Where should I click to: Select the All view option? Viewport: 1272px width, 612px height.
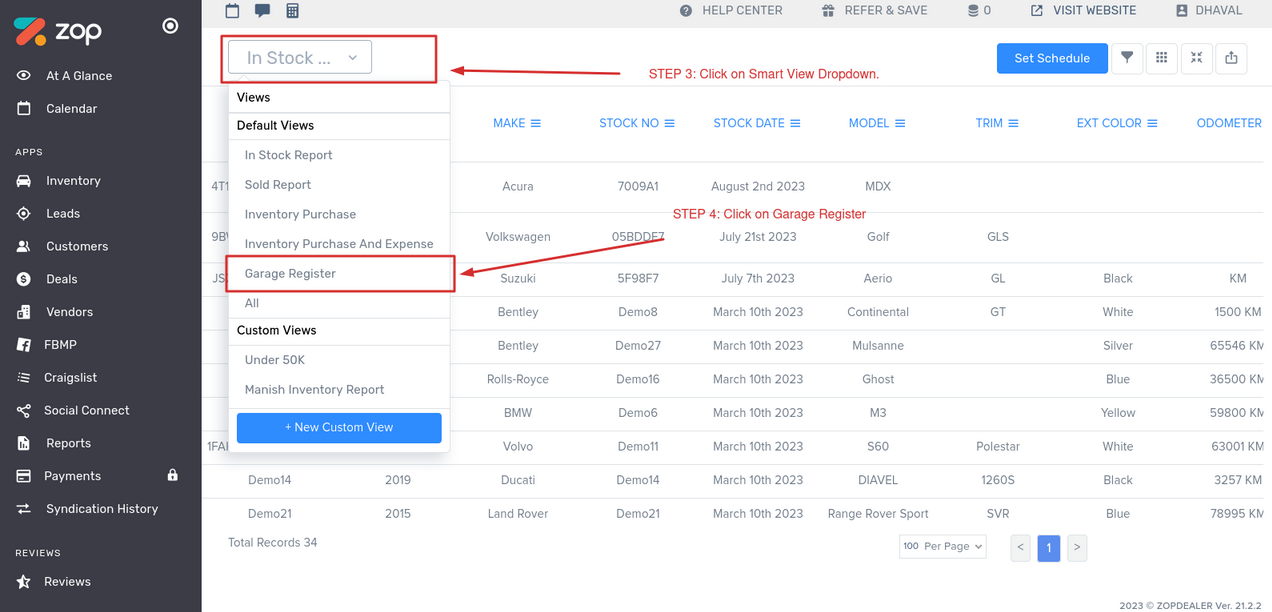[252, 303]
